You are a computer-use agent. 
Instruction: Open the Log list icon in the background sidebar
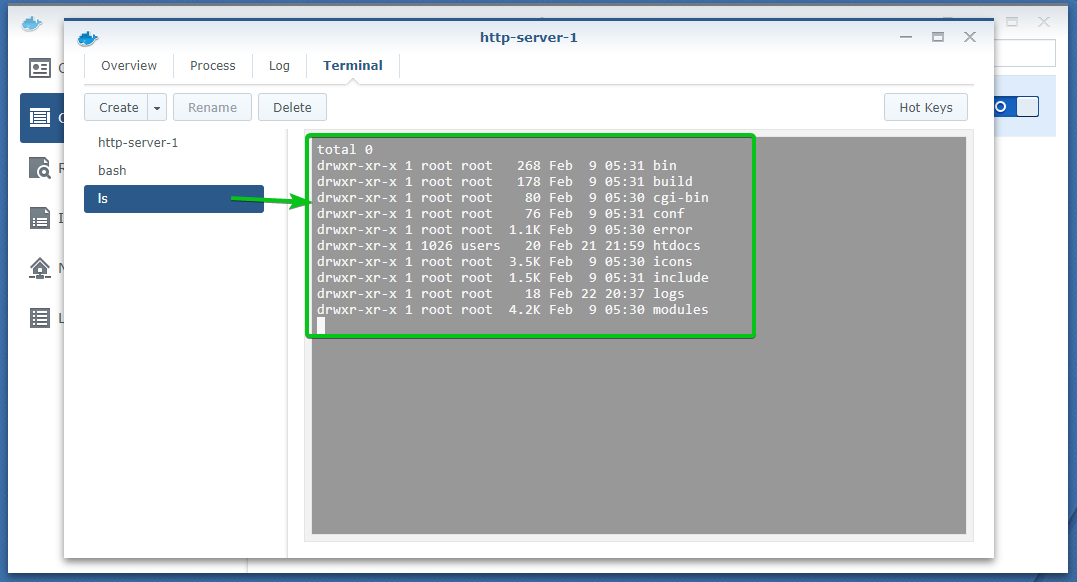40,318
